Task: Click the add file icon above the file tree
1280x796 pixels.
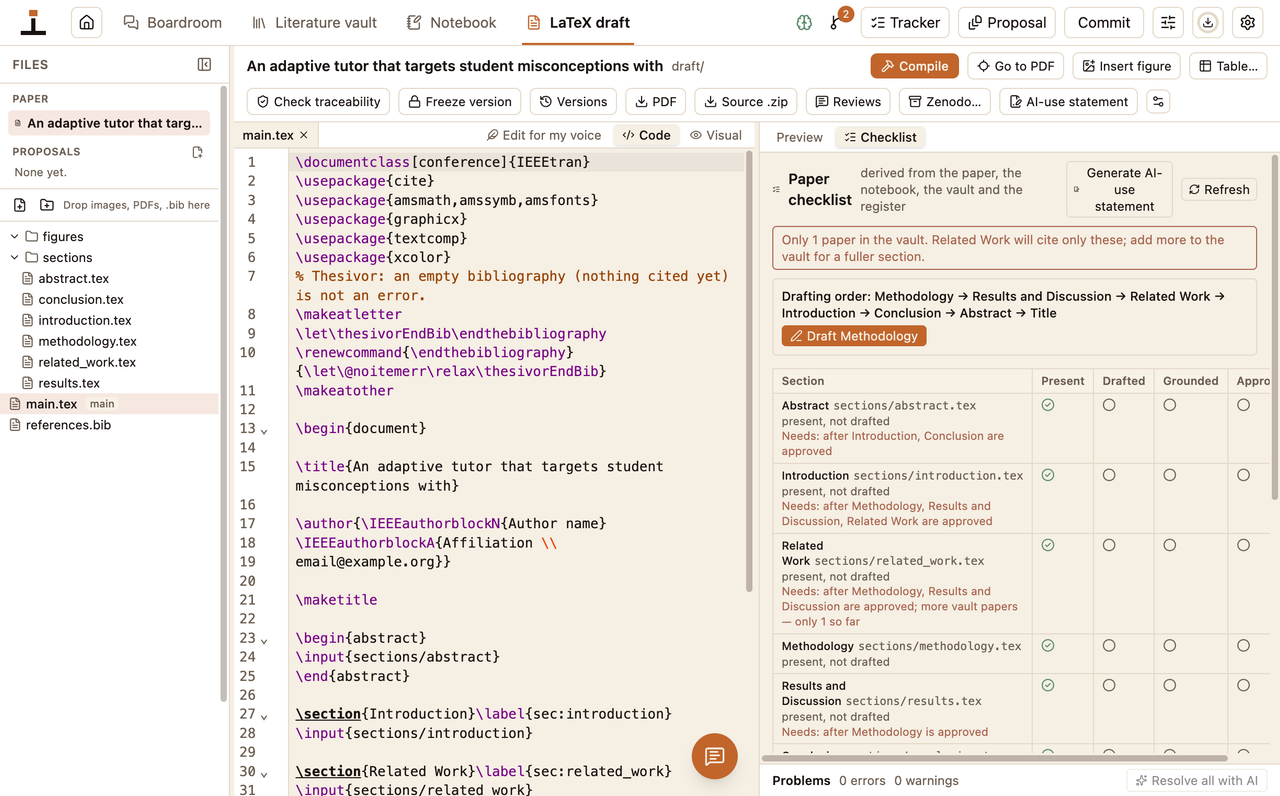Action: click(x=19, y=205)
